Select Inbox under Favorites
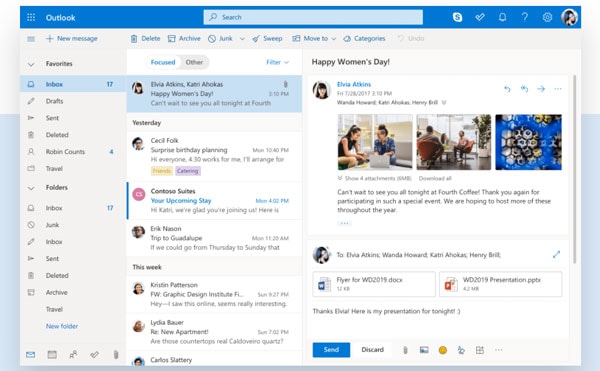 (x=73, y=84)
